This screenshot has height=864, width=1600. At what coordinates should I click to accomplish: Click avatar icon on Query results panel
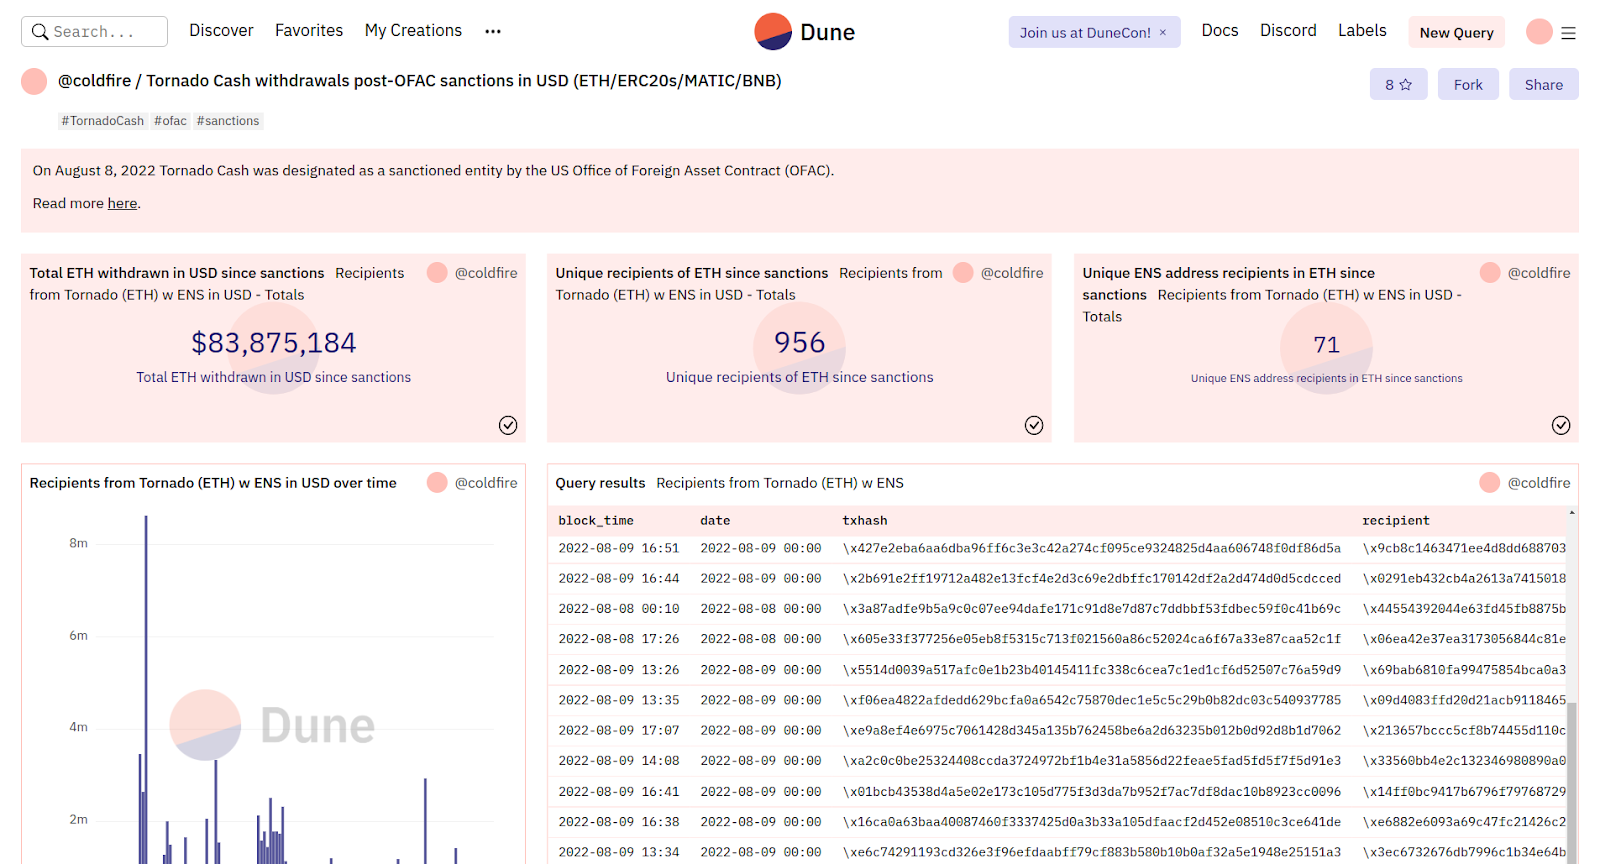[x=1490, y=483]
